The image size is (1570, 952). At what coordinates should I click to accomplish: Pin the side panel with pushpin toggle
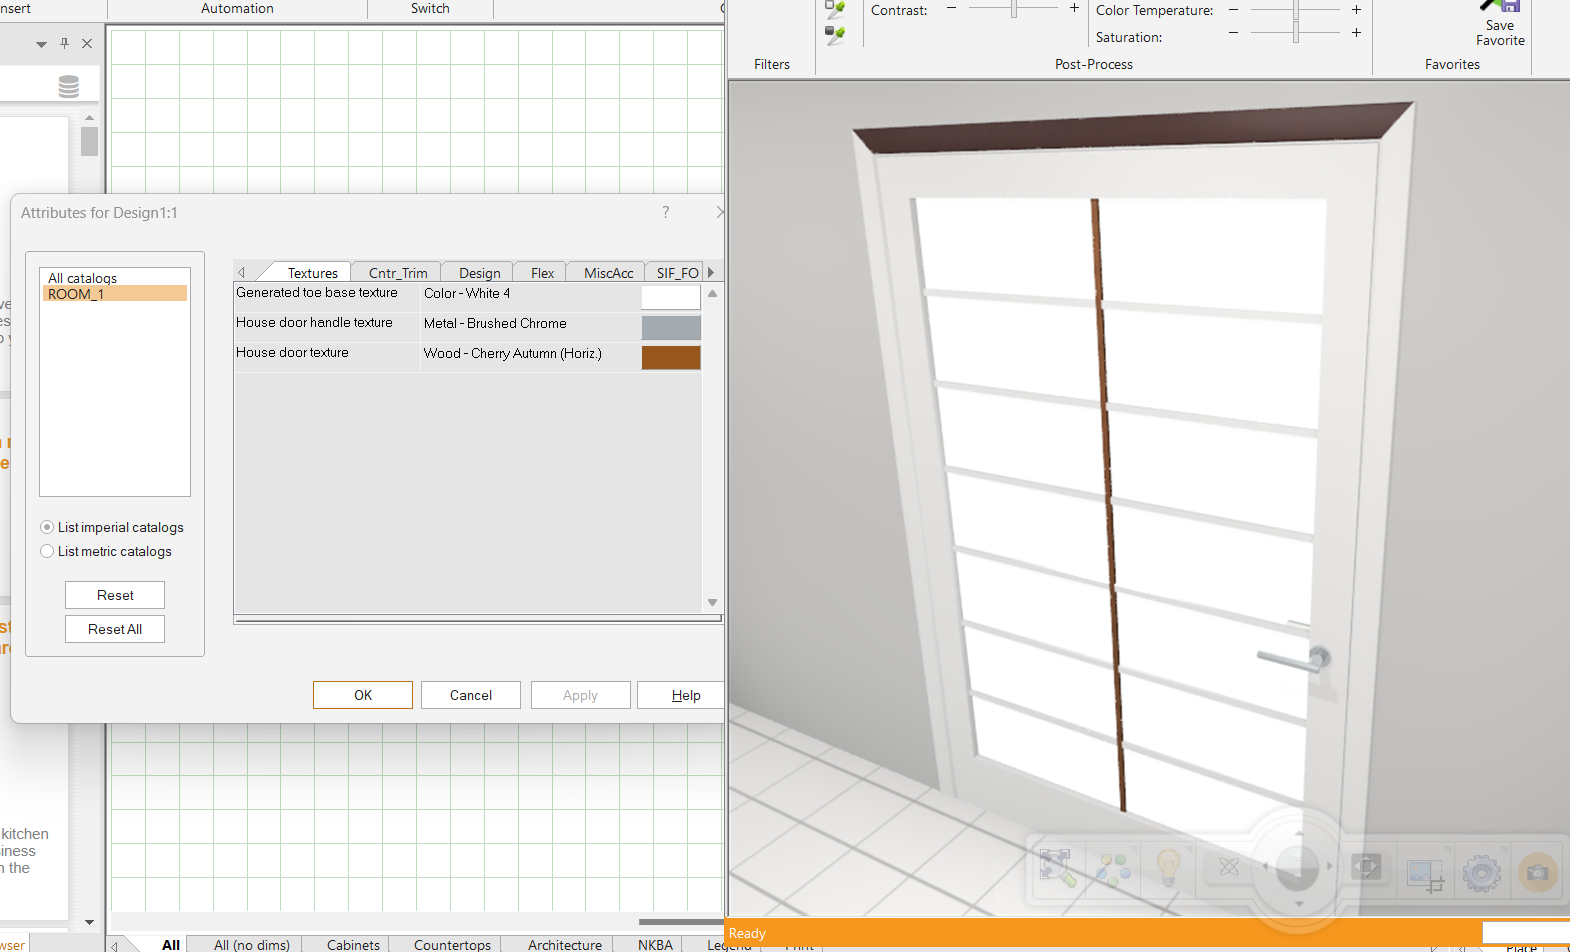point(64,43)
